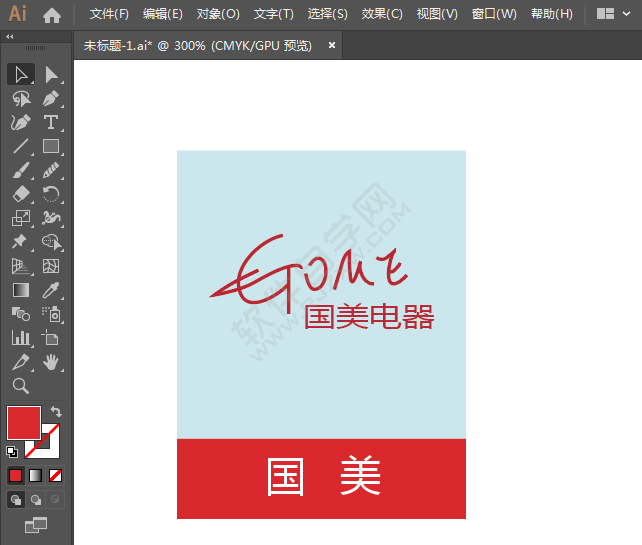Open the 帮助(H) menu
This screenshot has width=642, height=545.
point(552,14)
